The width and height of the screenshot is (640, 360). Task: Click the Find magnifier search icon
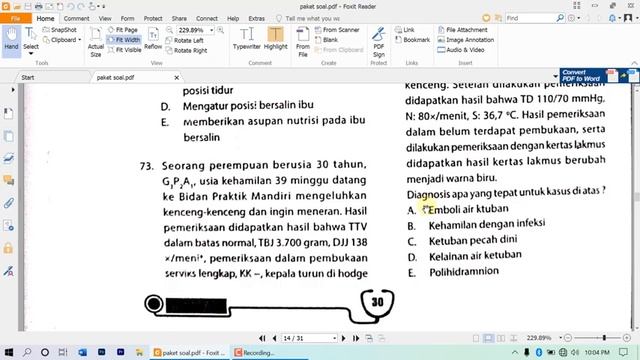pyautogui.click(x=560, y=18)
